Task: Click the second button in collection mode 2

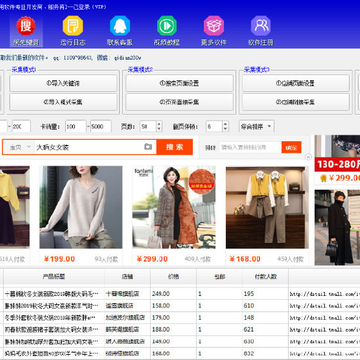Action: point(179,102)
